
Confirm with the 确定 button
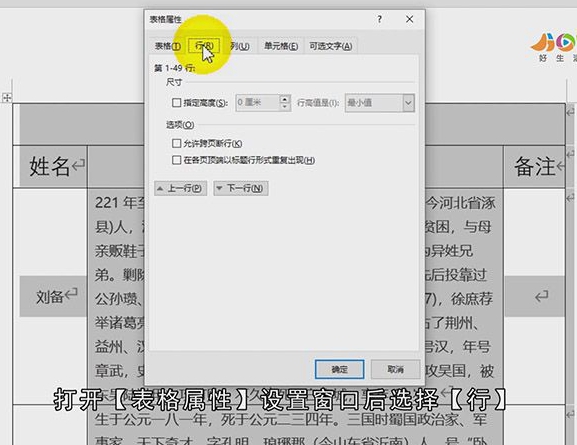tap(339, 369)
